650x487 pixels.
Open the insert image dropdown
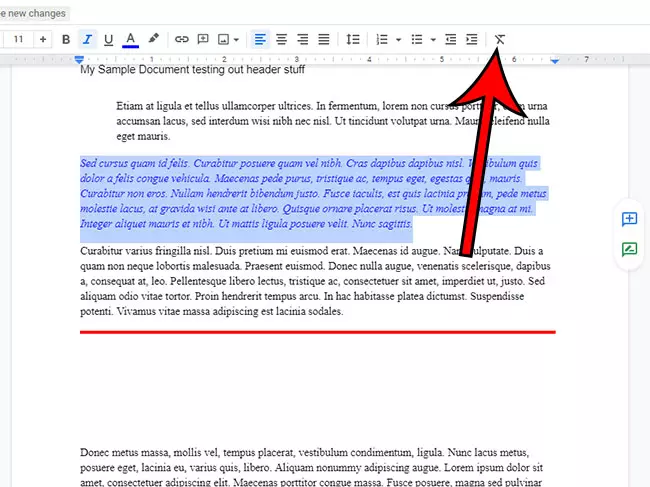point(236,40)
